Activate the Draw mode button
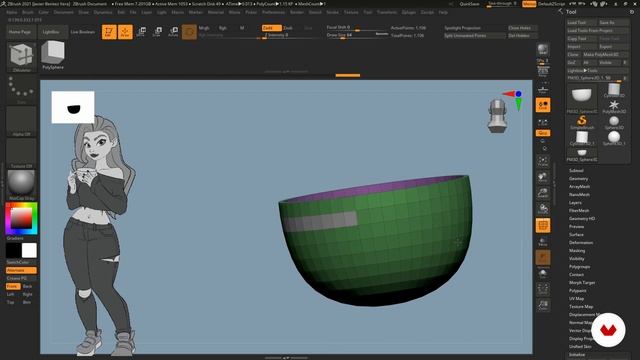Viewport: 640px width, 360px height. tap(125, 32)
